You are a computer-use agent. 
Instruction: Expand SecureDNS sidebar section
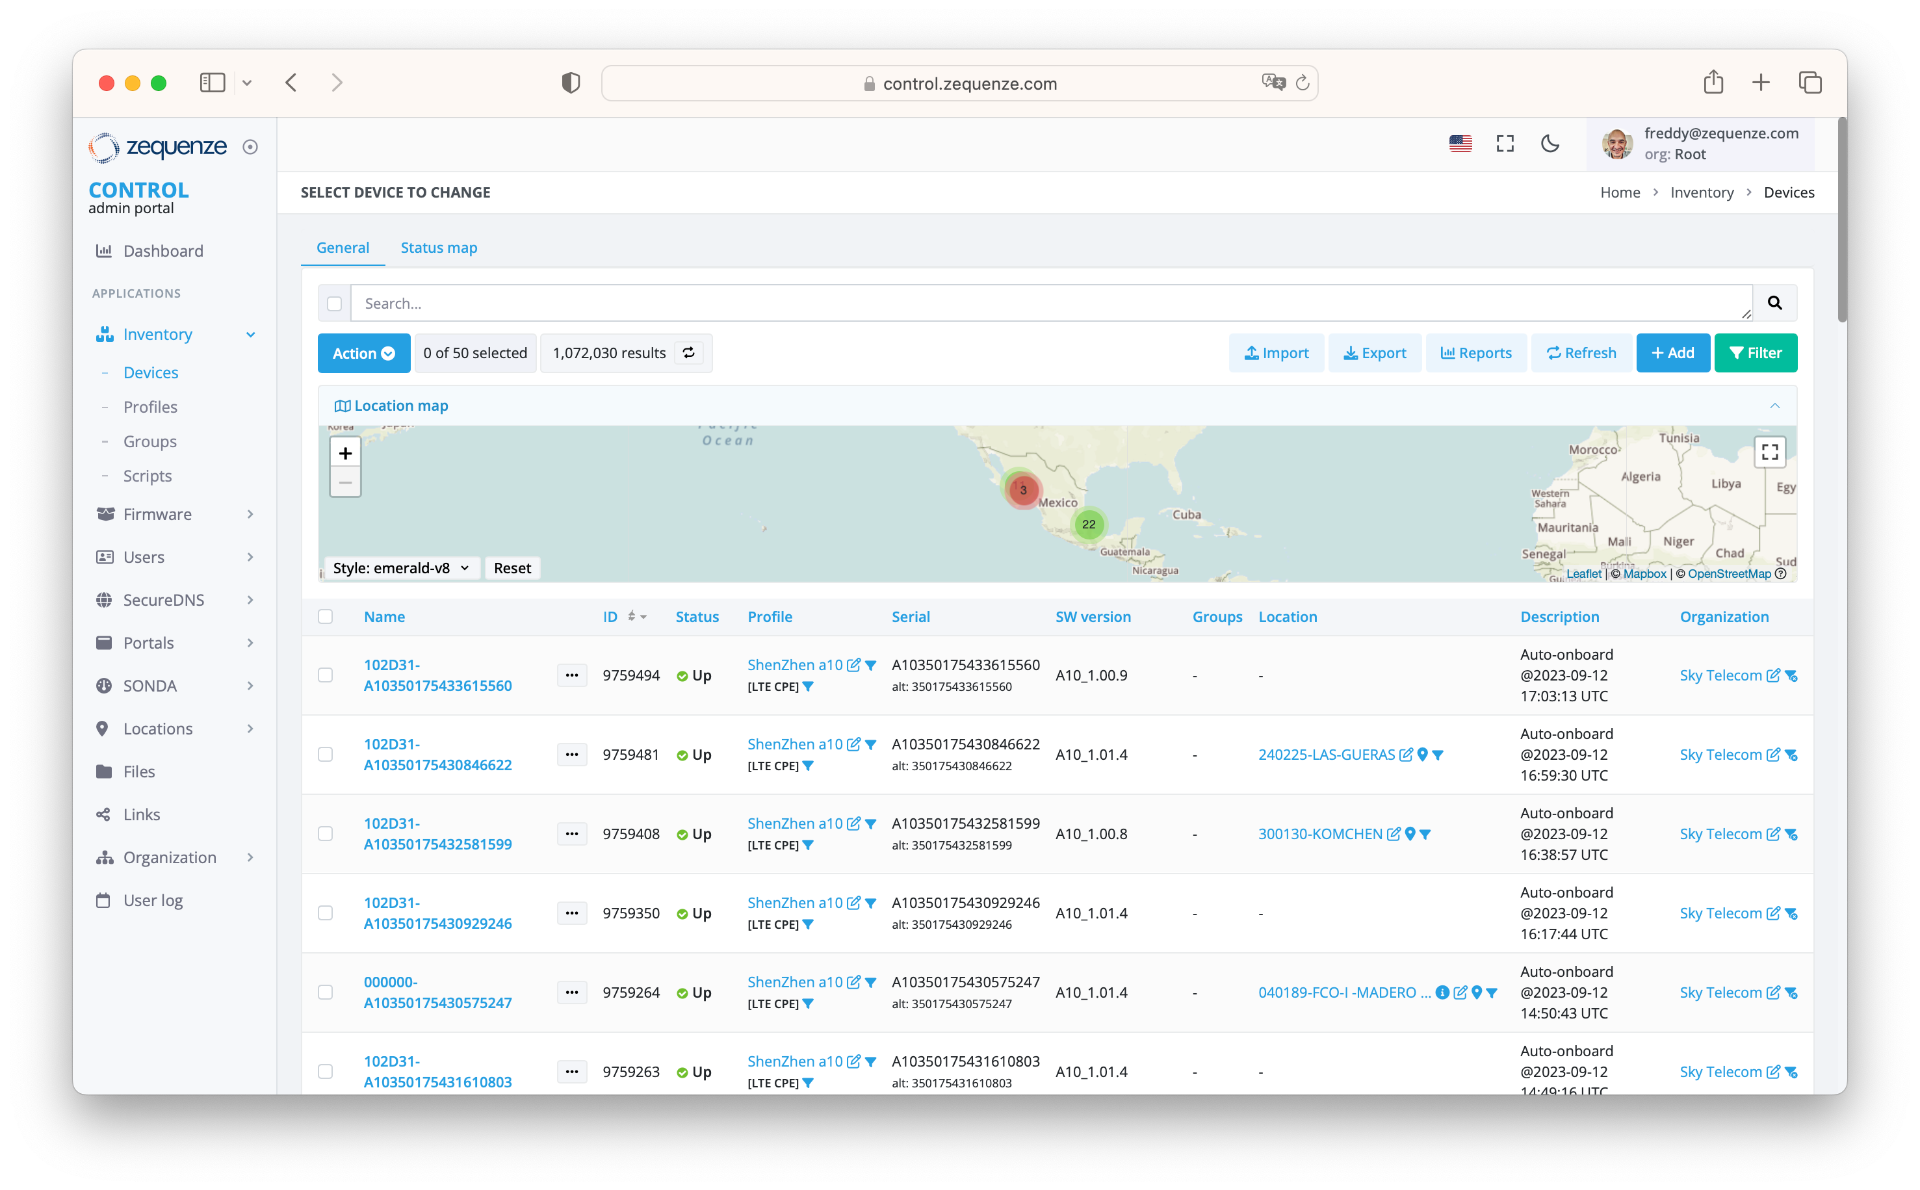click(250, 600)
